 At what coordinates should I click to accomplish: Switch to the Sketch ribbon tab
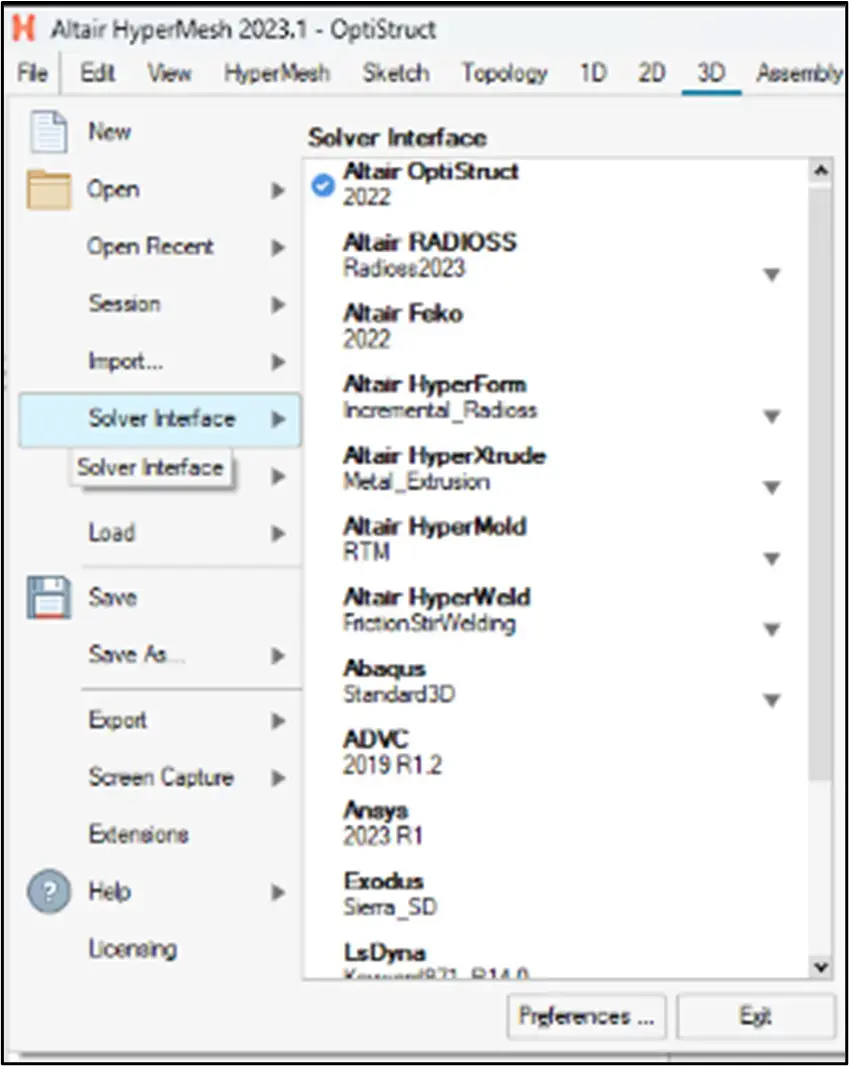(x=396, y=73)
